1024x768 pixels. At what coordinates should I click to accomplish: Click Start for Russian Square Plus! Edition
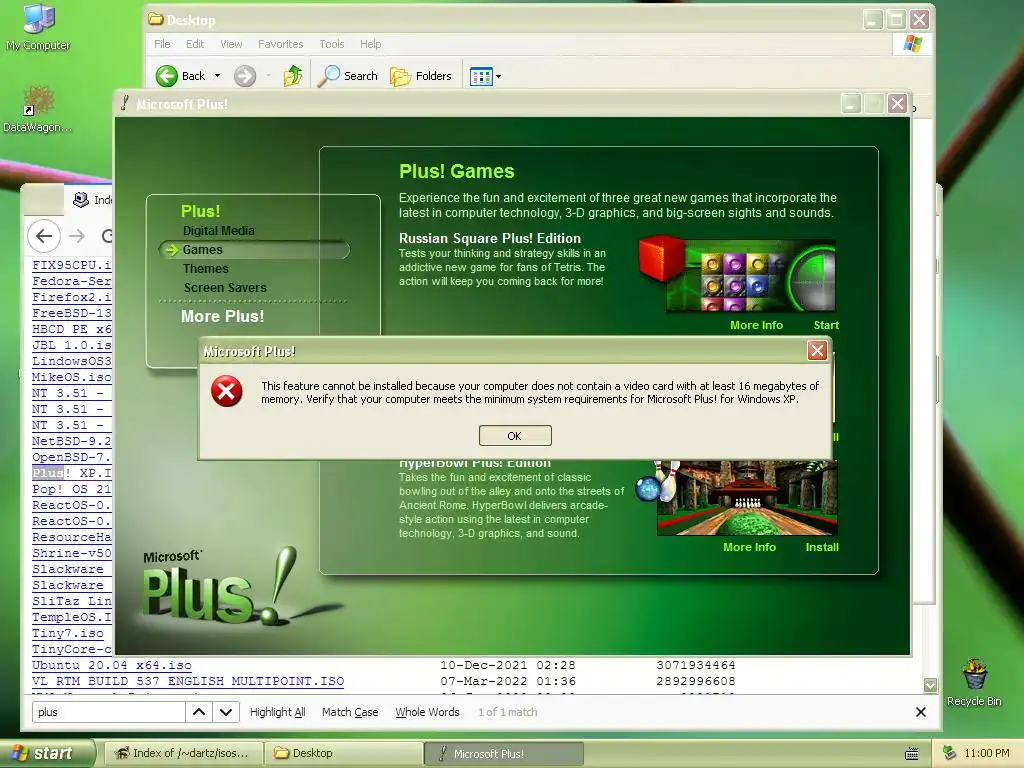coord(826,325)
